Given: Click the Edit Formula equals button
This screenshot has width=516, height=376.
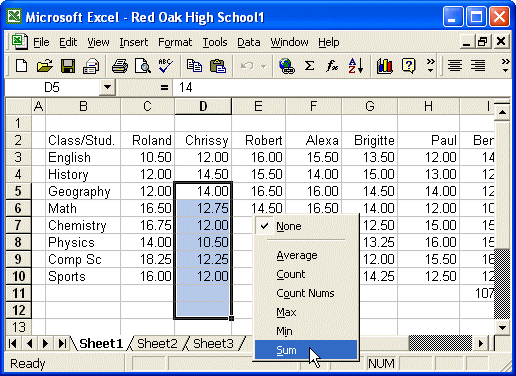Looking at the screenshot, I should click(164, 88).
